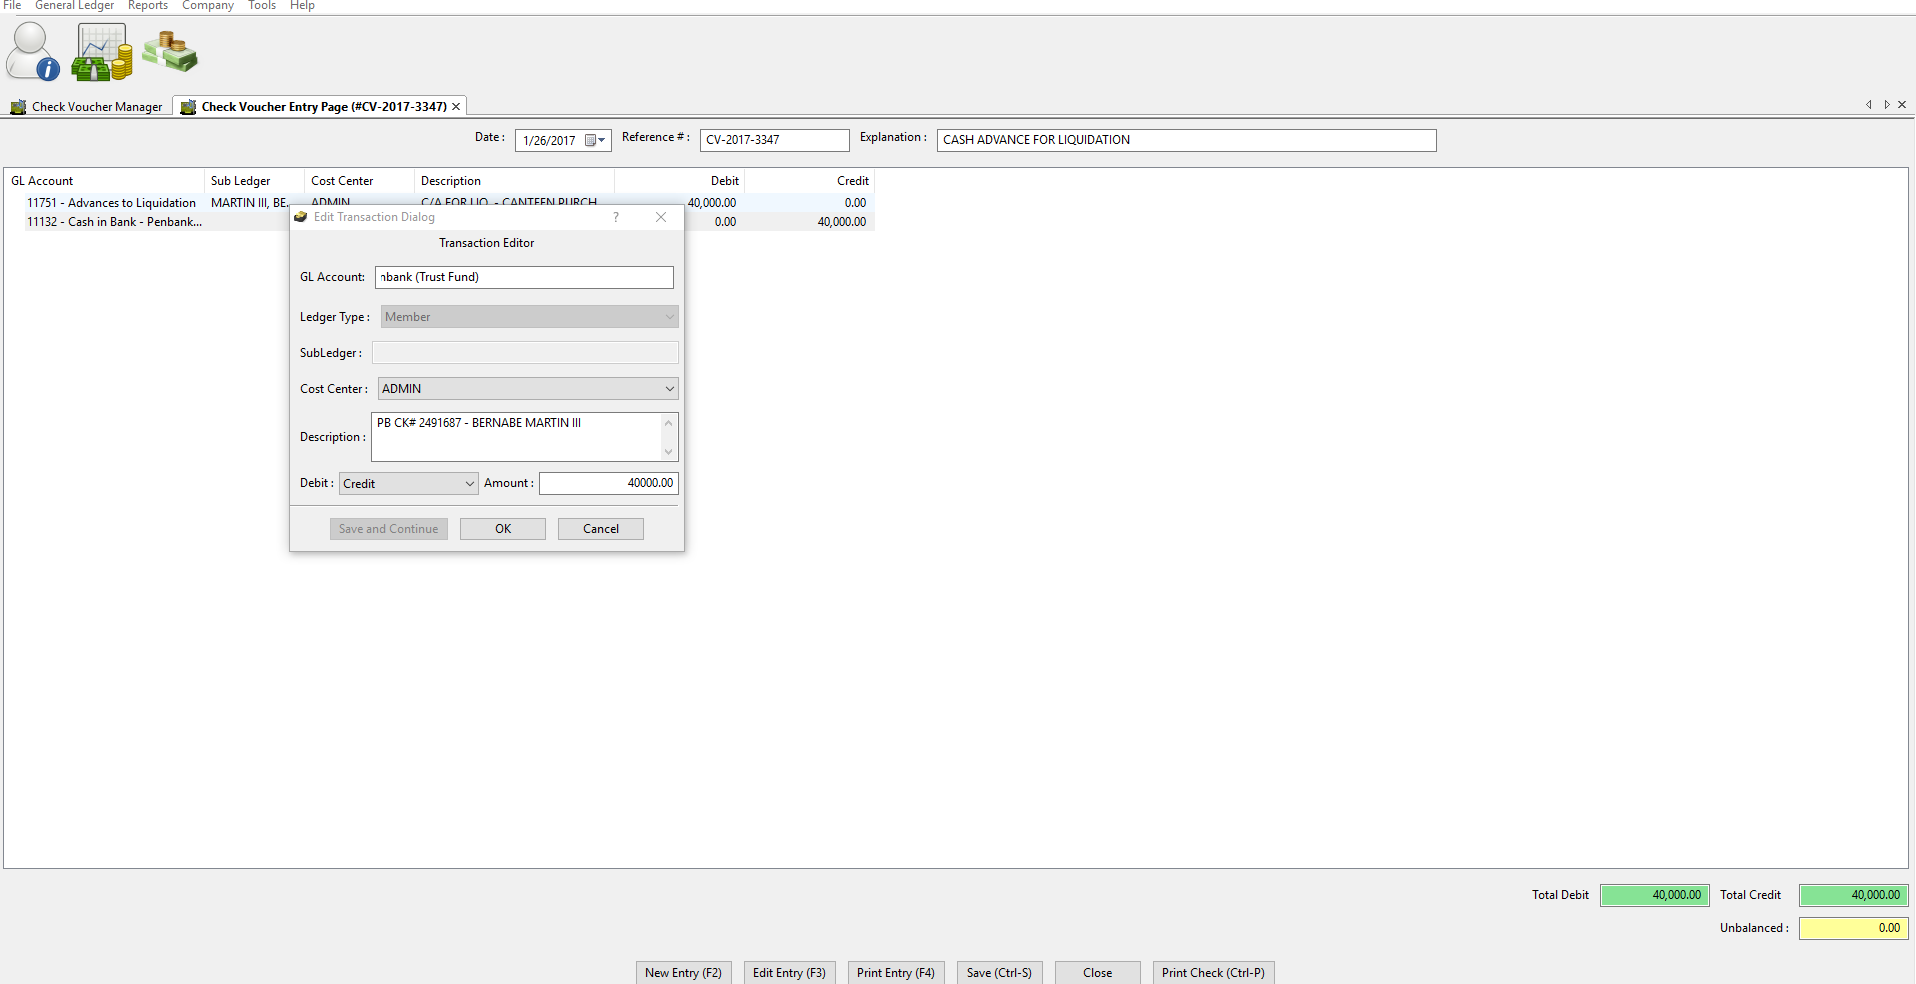Click the GL Account field in dialog
1916x984 pixels.
524,277
